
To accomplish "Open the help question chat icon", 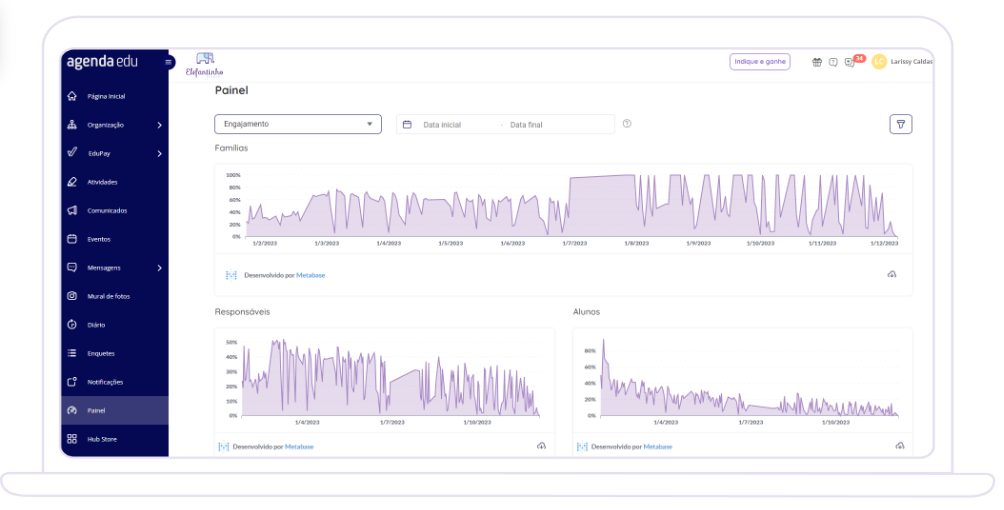I will pyautogui.click(x=833, y=62).
